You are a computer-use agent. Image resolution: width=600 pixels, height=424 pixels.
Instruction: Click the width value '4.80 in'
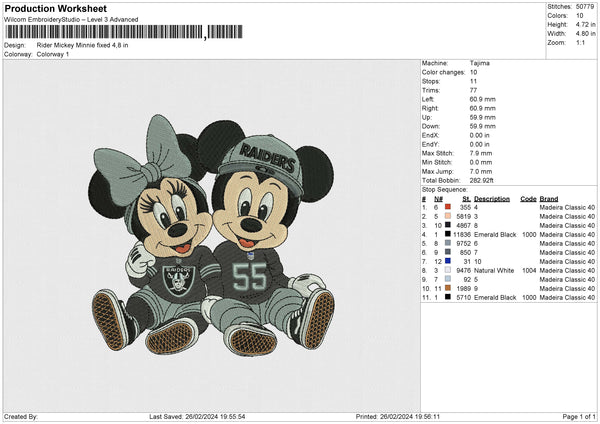click(x=585, y=34)
